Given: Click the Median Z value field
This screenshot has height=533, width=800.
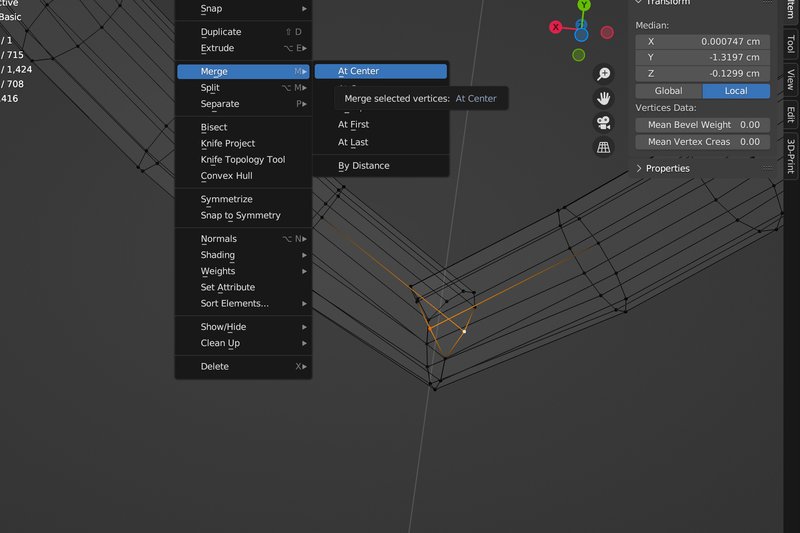Looking at the screenshot, I should coord(703,73).
